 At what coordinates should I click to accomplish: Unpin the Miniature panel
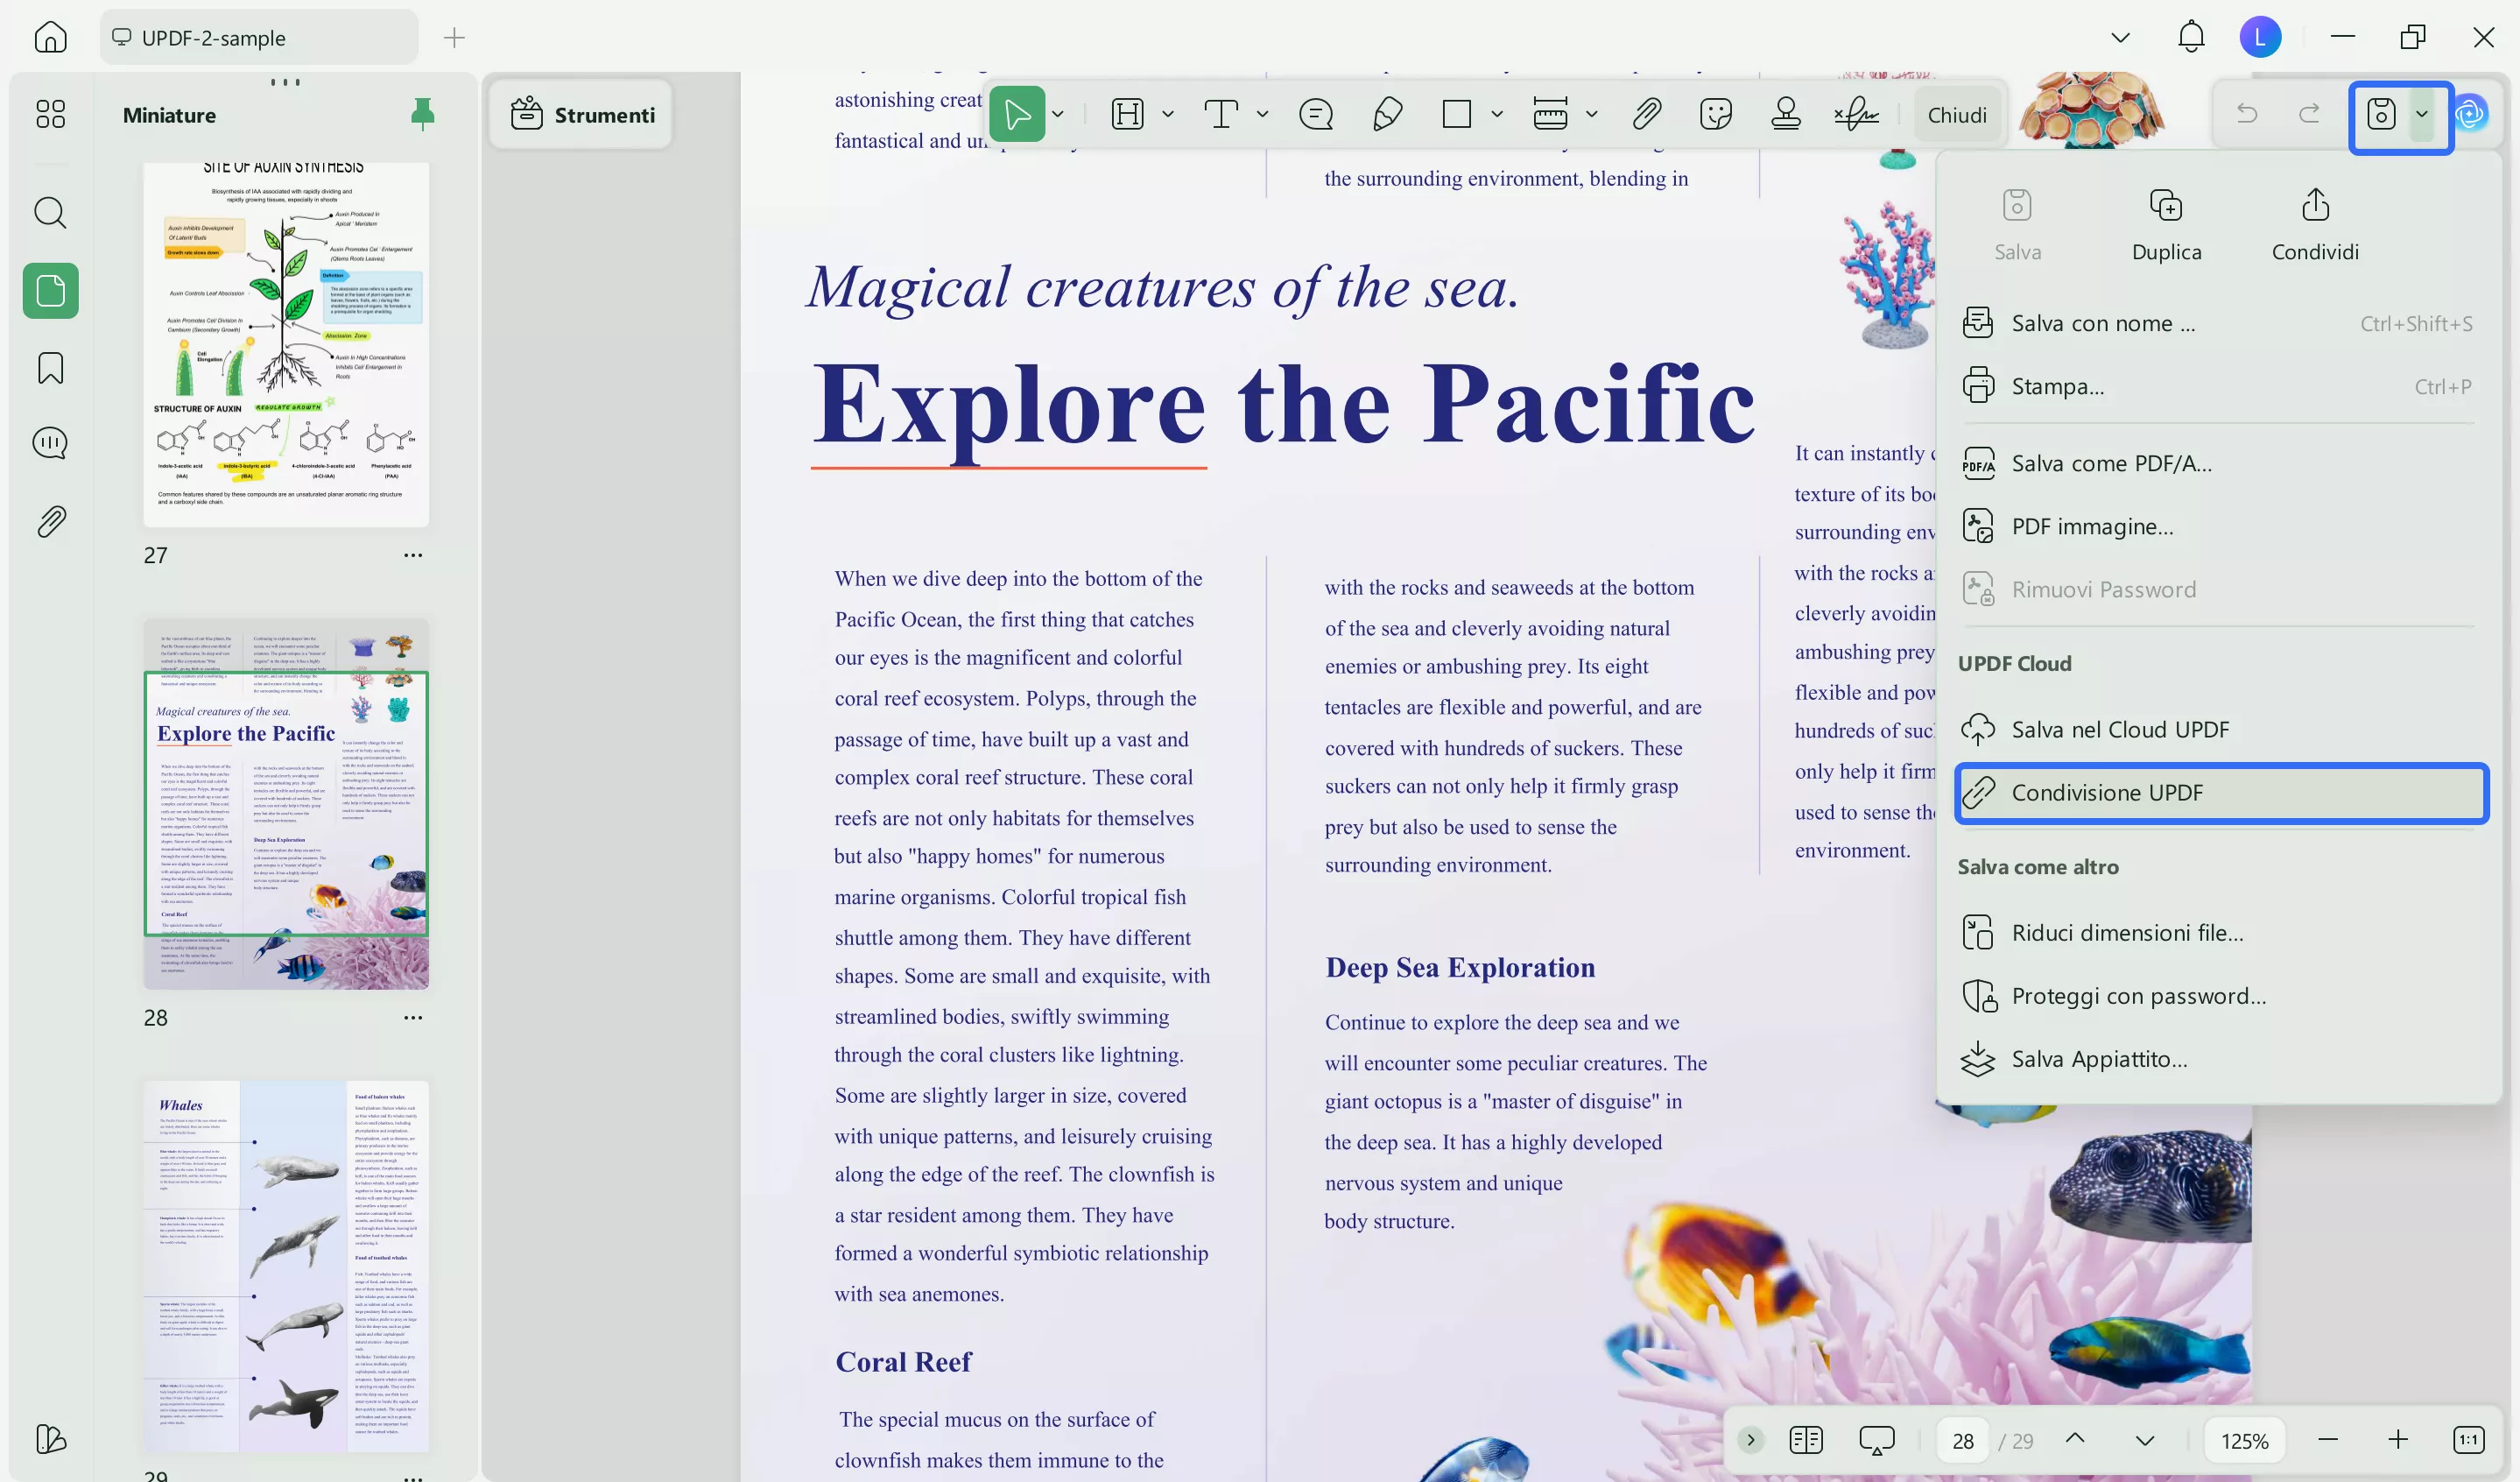click(x=422, y=114)
